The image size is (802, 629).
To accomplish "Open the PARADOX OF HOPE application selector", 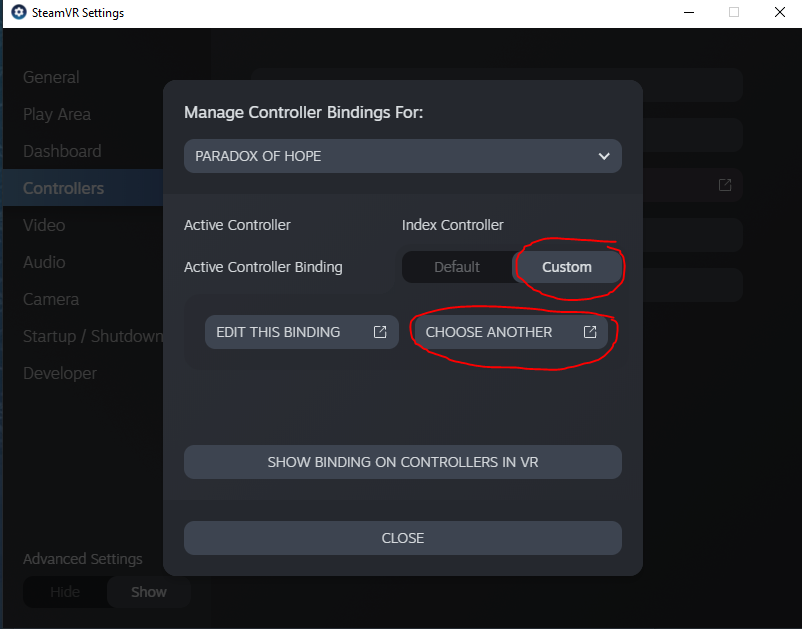I will [403, 156].
